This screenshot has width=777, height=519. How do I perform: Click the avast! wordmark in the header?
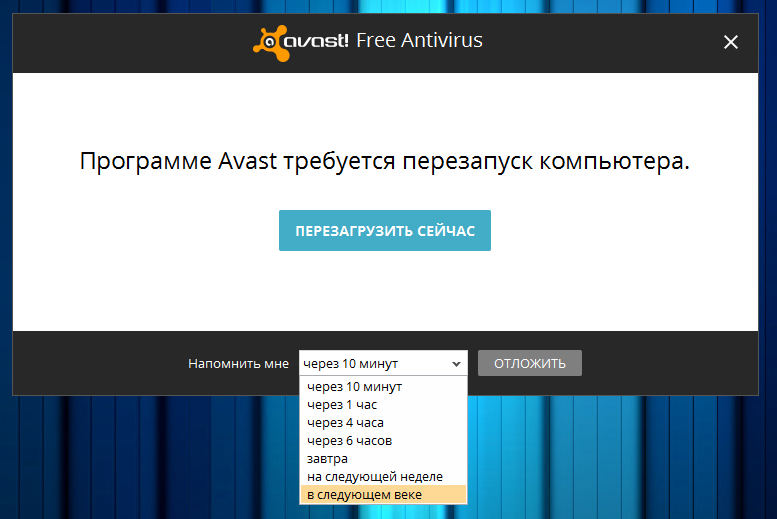[x=315, y=42]
